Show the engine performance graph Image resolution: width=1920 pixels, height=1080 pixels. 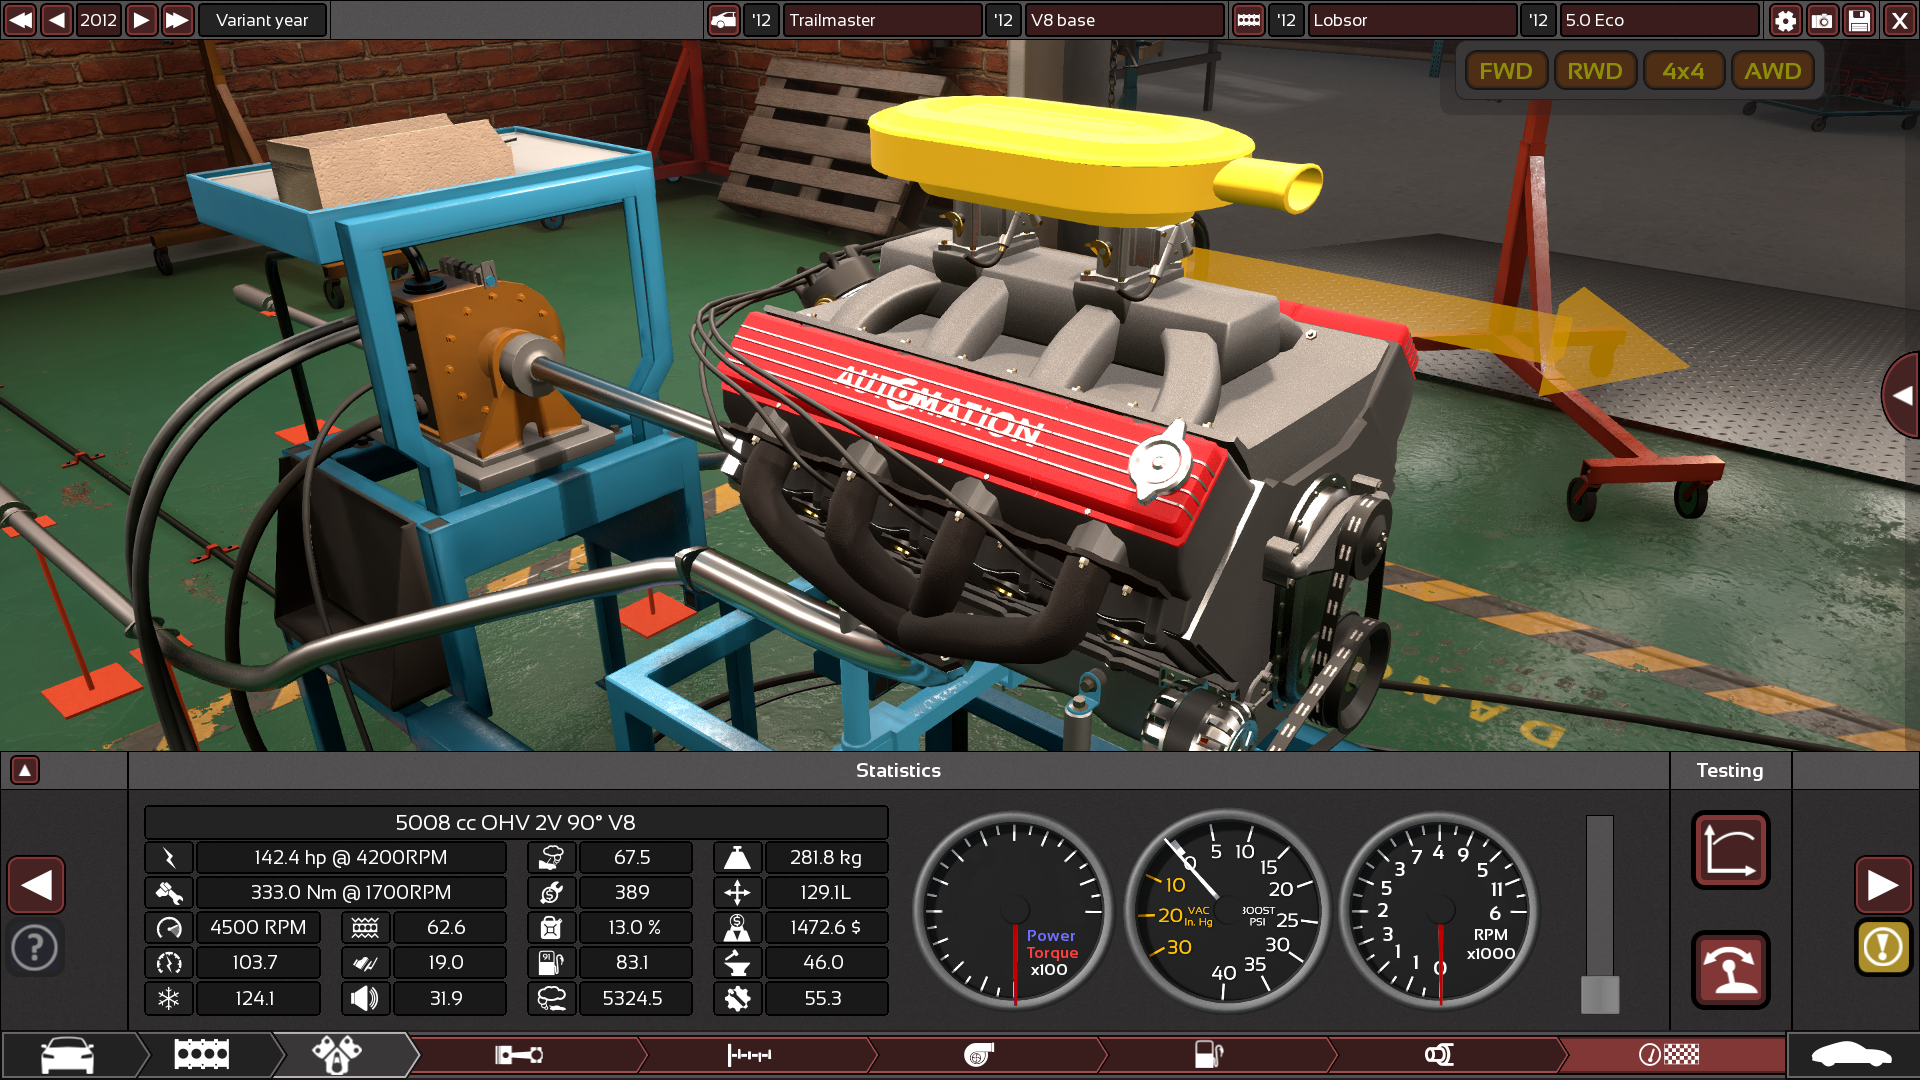[x=1730, y=850]
